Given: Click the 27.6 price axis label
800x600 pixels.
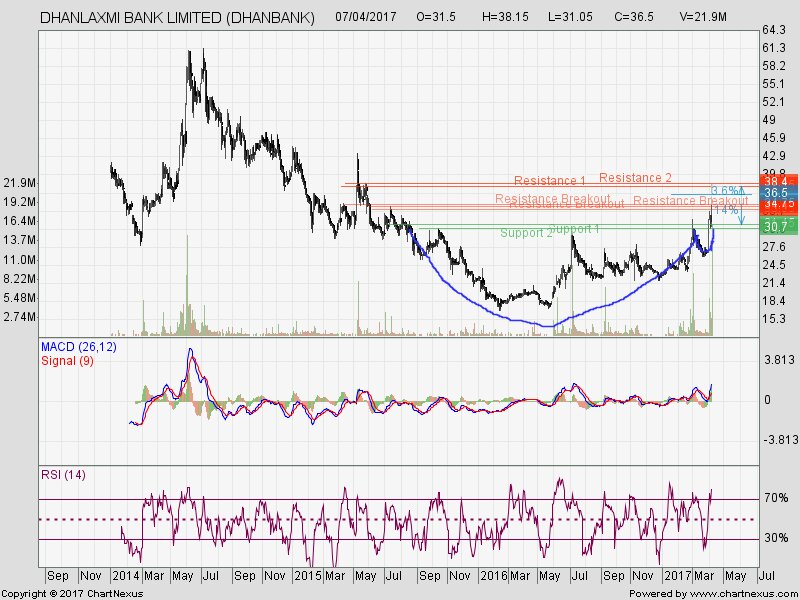Looking at the screenshot, I should click(x=774, y=247).
